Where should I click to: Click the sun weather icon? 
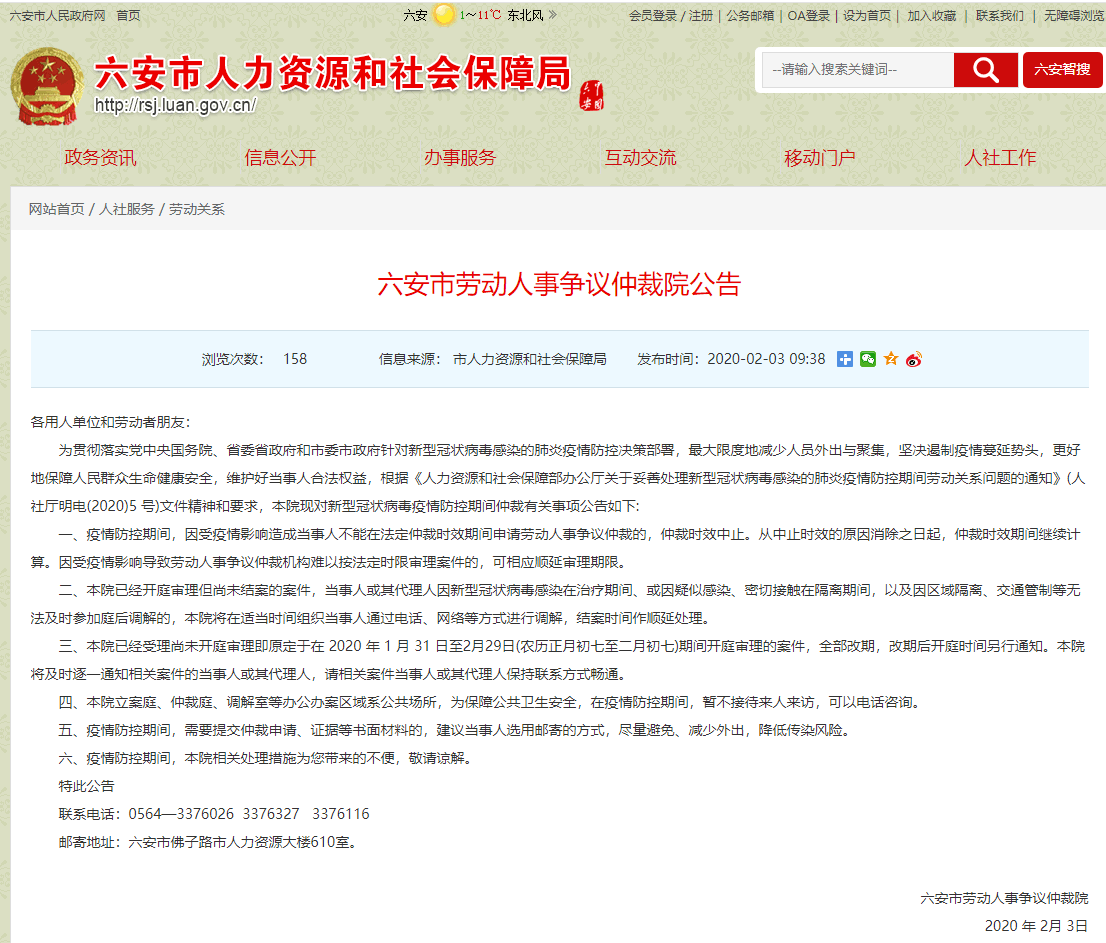pos(444,14)
